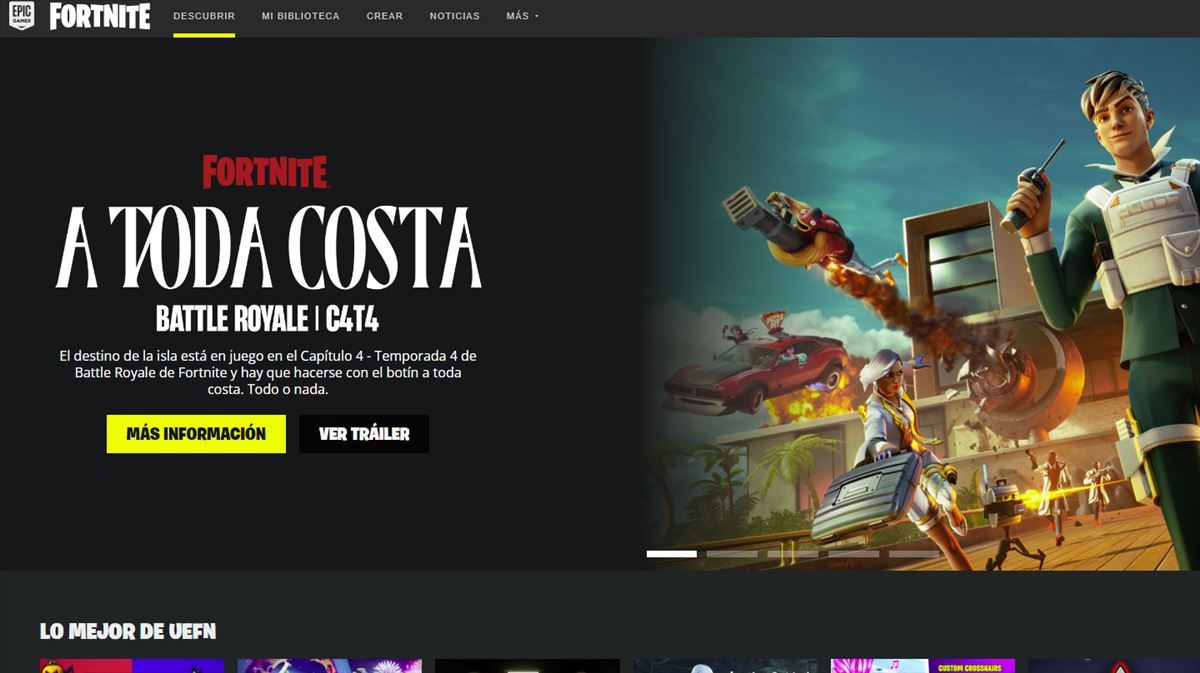
Task: Open the Custom Crosshairs island thumbnail
Action: [x=923, y=666]
